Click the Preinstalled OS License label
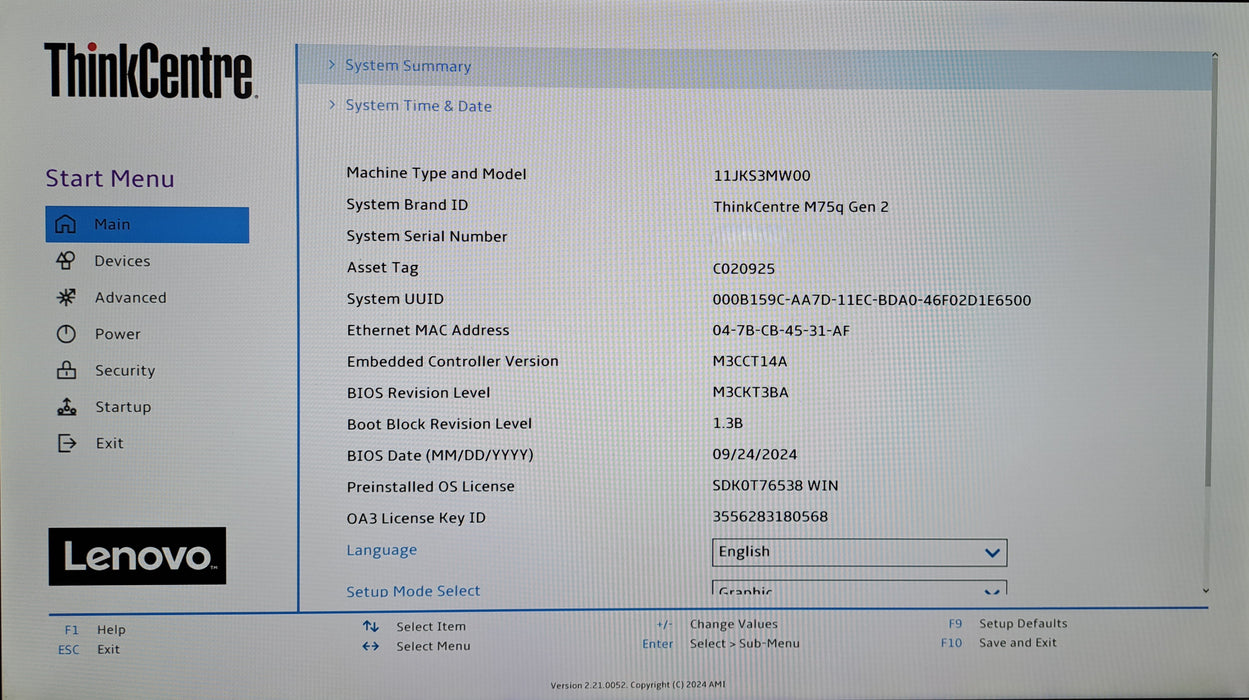Viewport: 1249px width, 700px height. click(x=430, y=487)
